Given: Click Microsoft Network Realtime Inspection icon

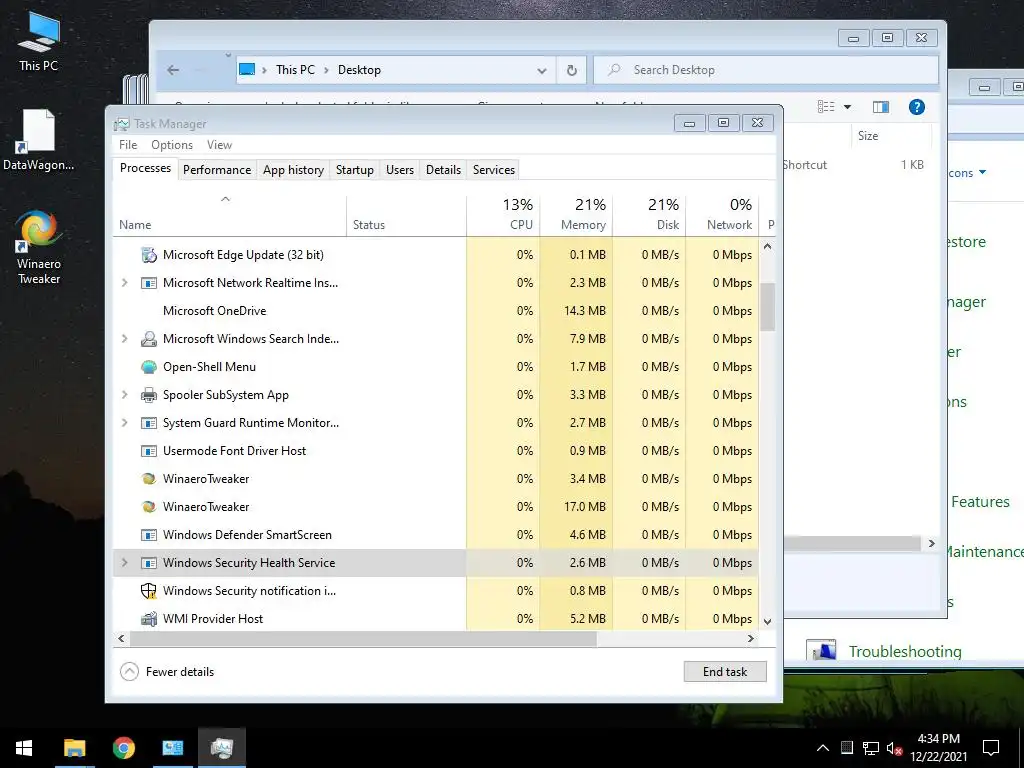Looking at the screenshot, I should point(149,283).
